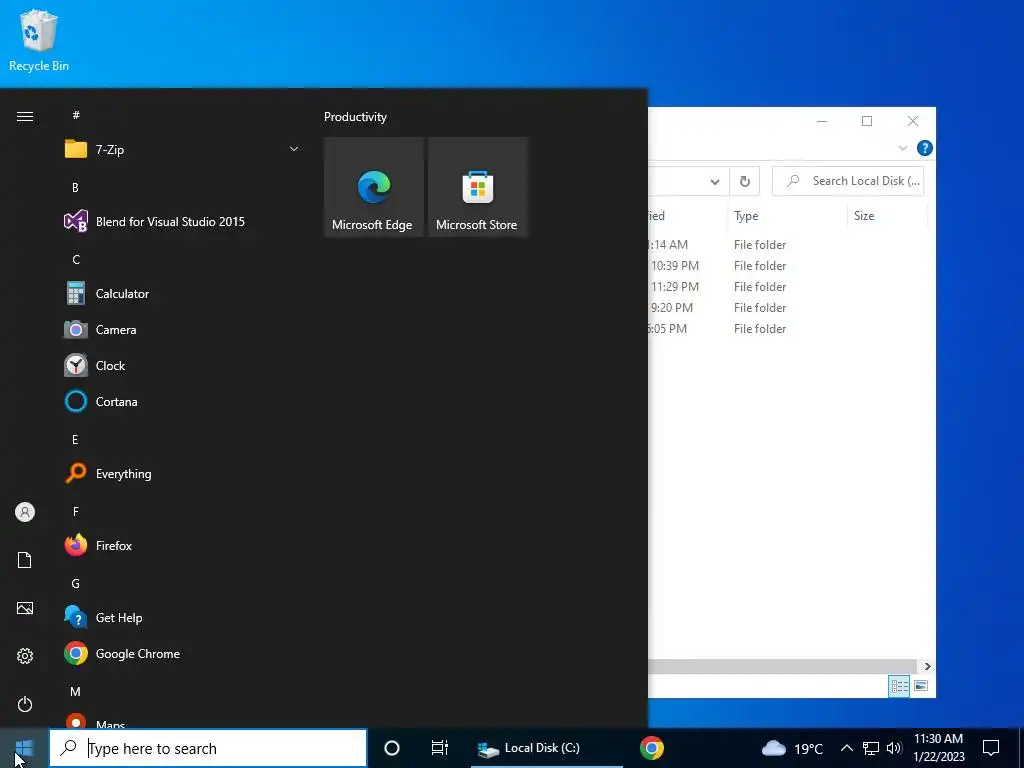Click the Power button in Start

coord(25,704)
